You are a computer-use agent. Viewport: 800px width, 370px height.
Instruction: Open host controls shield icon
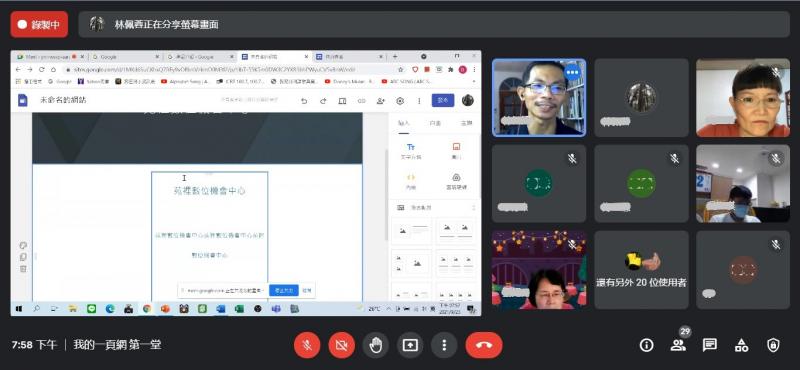[773, 346]
